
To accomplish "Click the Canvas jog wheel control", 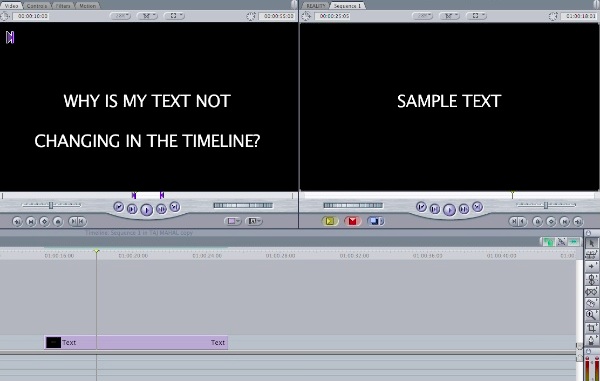I will point(353,205).
